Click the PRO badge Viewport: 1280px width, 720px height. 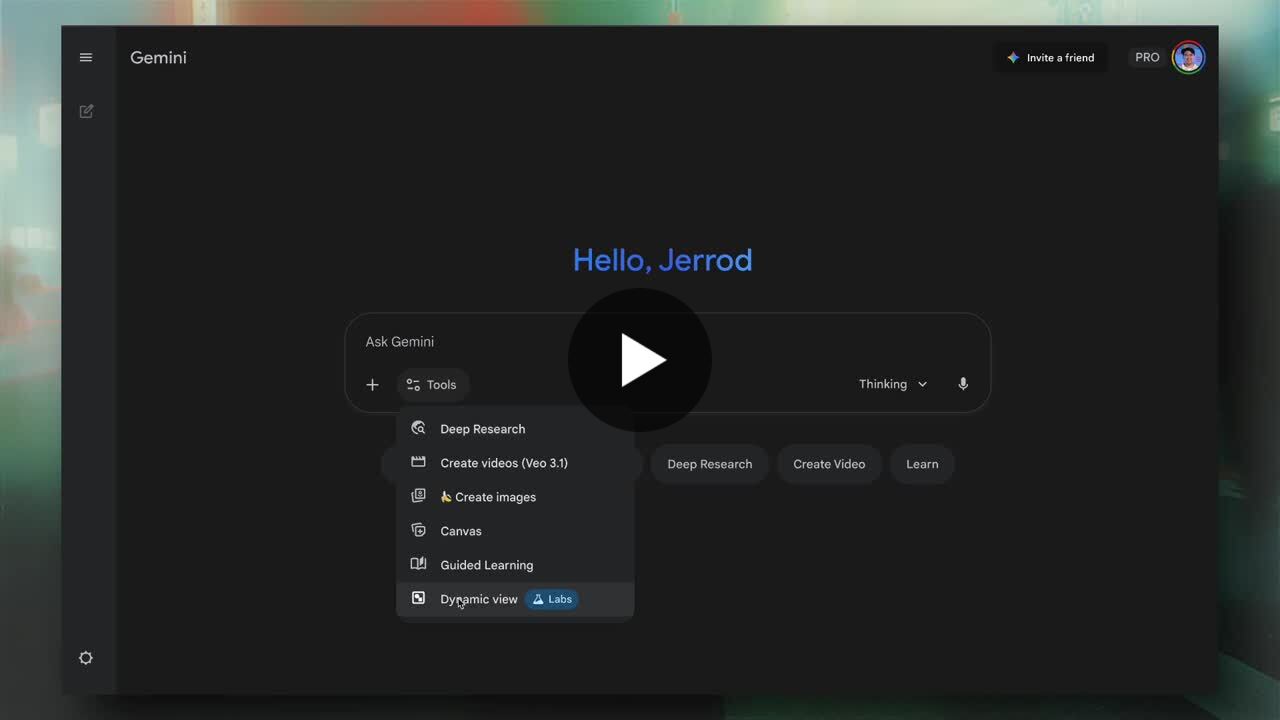[1147, 58]
